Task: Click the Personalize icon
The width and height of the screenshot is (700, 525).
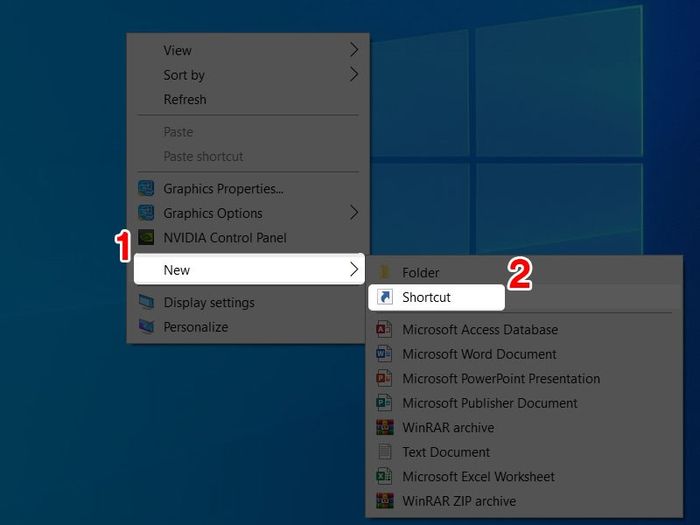Action: pos(146,327)
